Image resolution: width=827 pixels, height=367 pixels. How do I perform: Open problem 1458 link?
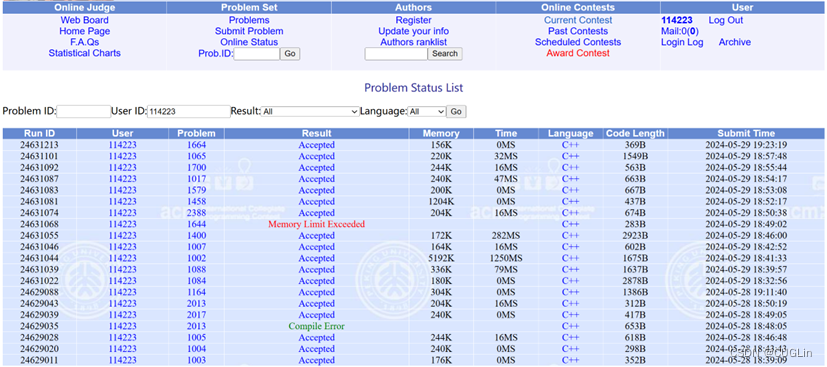[196, 201]
